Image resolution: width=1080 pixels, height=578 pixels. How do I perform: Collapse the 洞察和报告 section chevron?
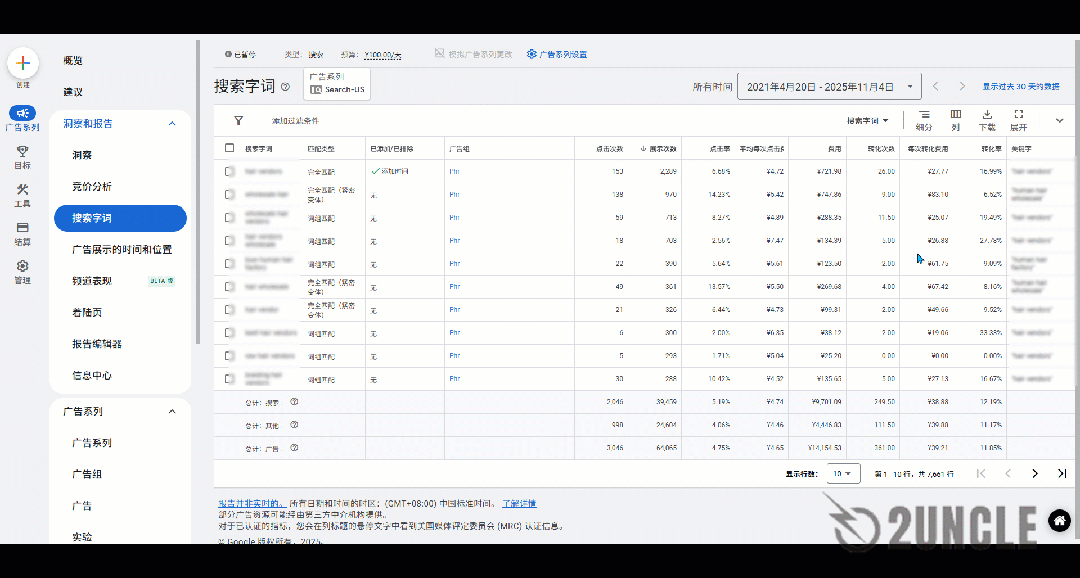pyautogui.click(x=171, y=124)
